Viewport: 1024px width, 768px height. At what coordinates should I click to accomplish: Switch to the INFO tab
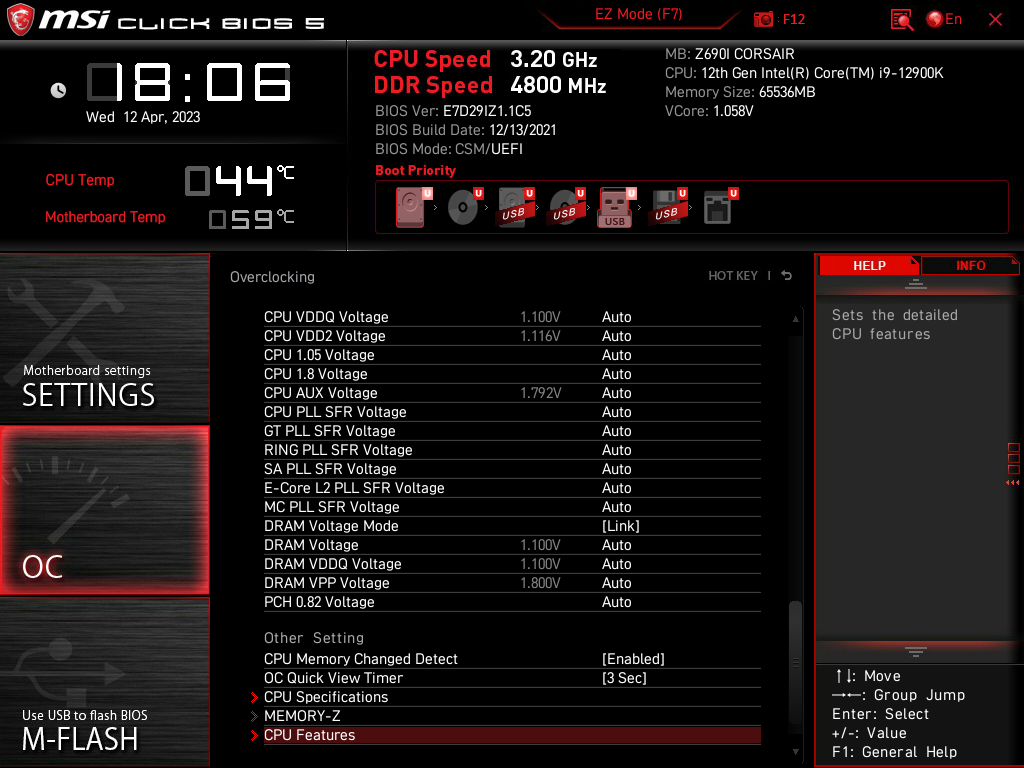tap(969, 264)
